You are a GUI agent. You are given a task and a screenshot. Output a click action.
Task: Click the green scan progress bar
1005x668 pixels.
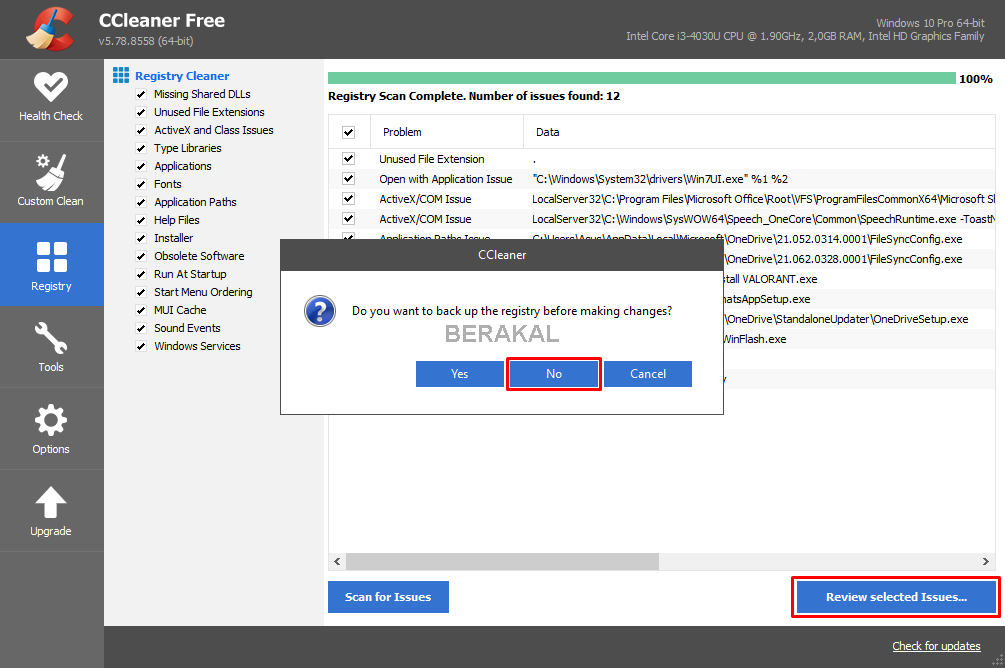point(642,78)
